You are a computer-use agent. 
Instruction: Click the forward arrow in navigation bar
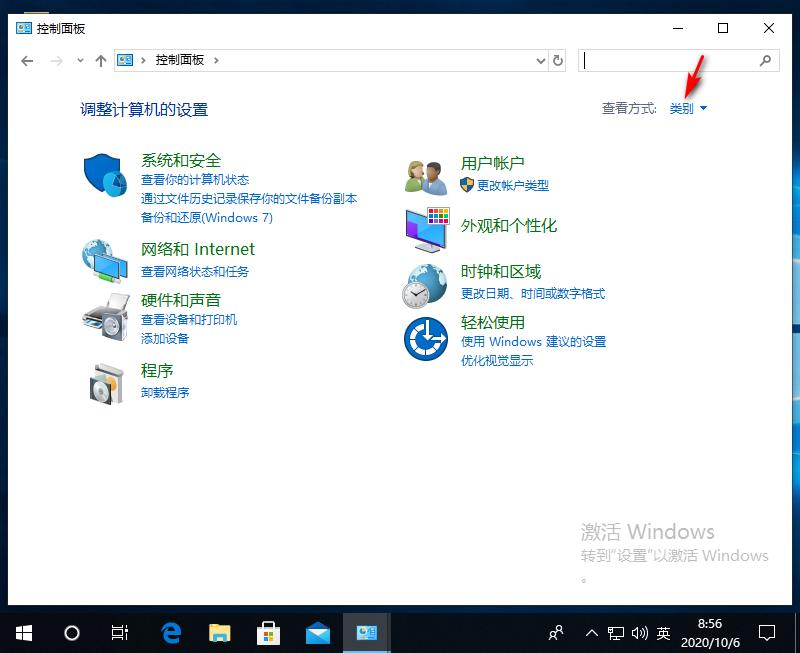tap(57, 61)
